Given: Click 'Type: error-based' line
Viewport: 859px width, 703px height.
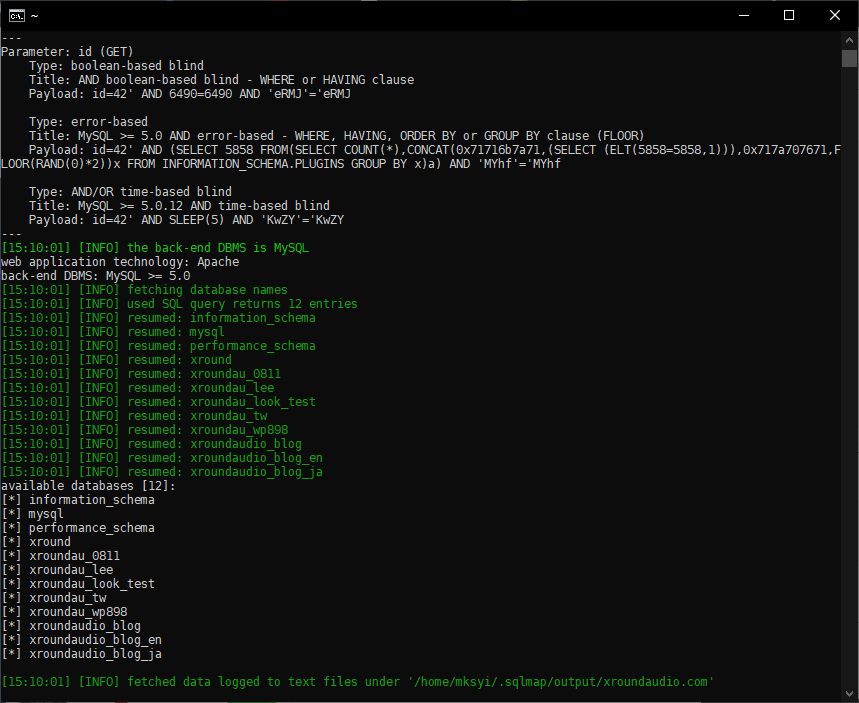Looking at the screenshot, I should (88, 122).
